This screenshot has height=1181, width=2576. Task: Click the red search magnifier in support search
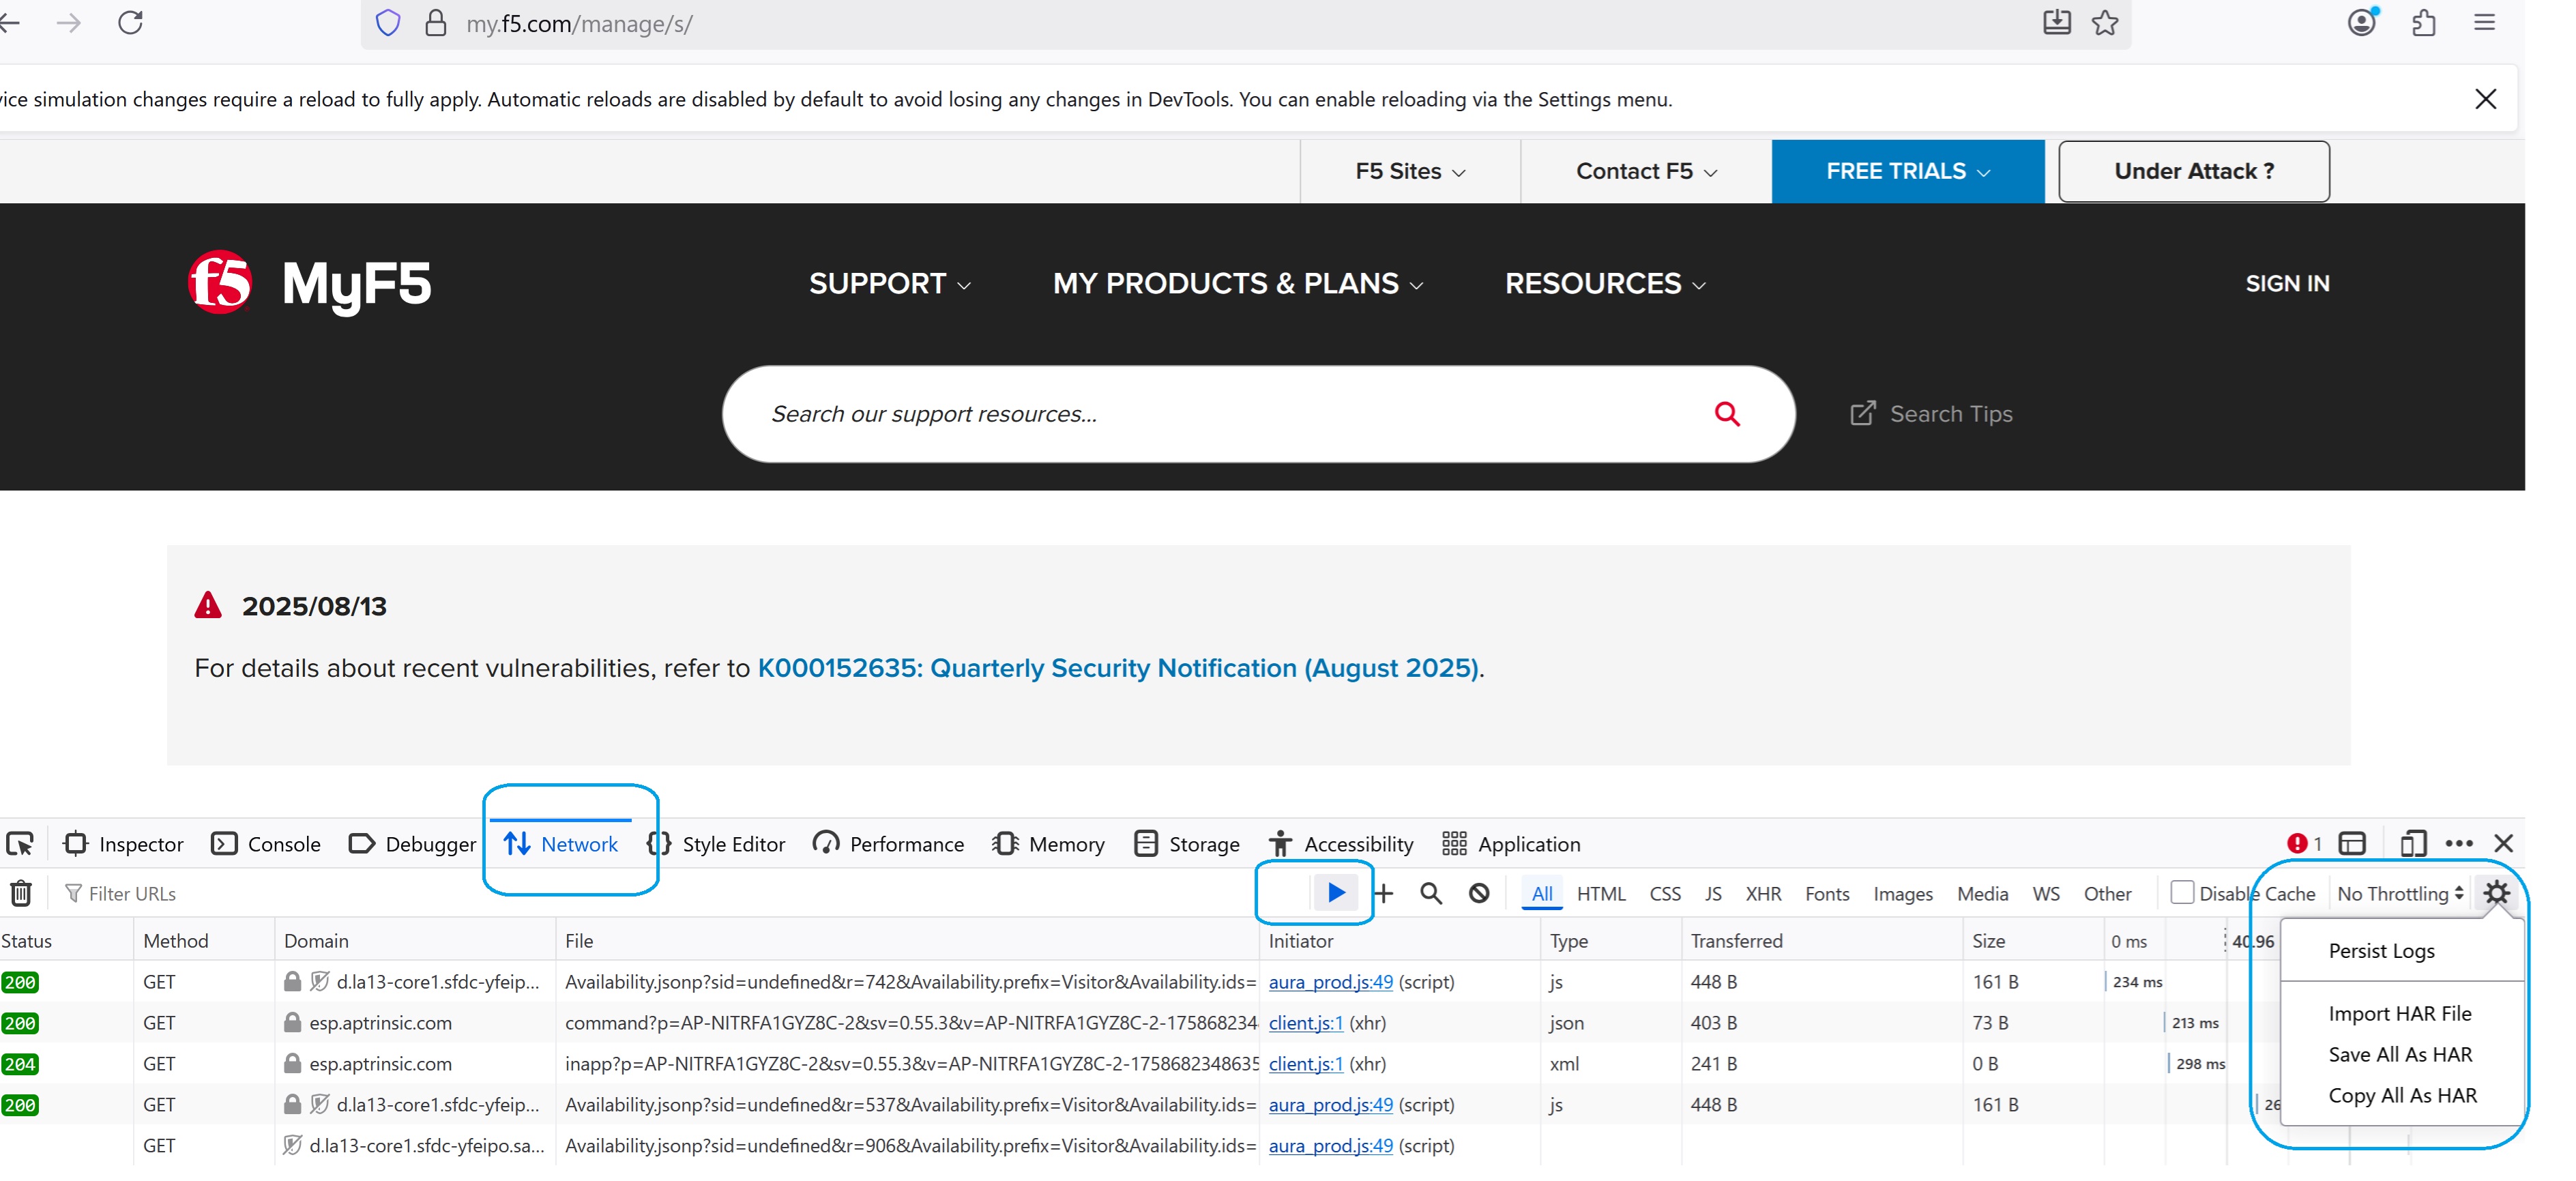pyautogui.click(x=1727, y=414)
